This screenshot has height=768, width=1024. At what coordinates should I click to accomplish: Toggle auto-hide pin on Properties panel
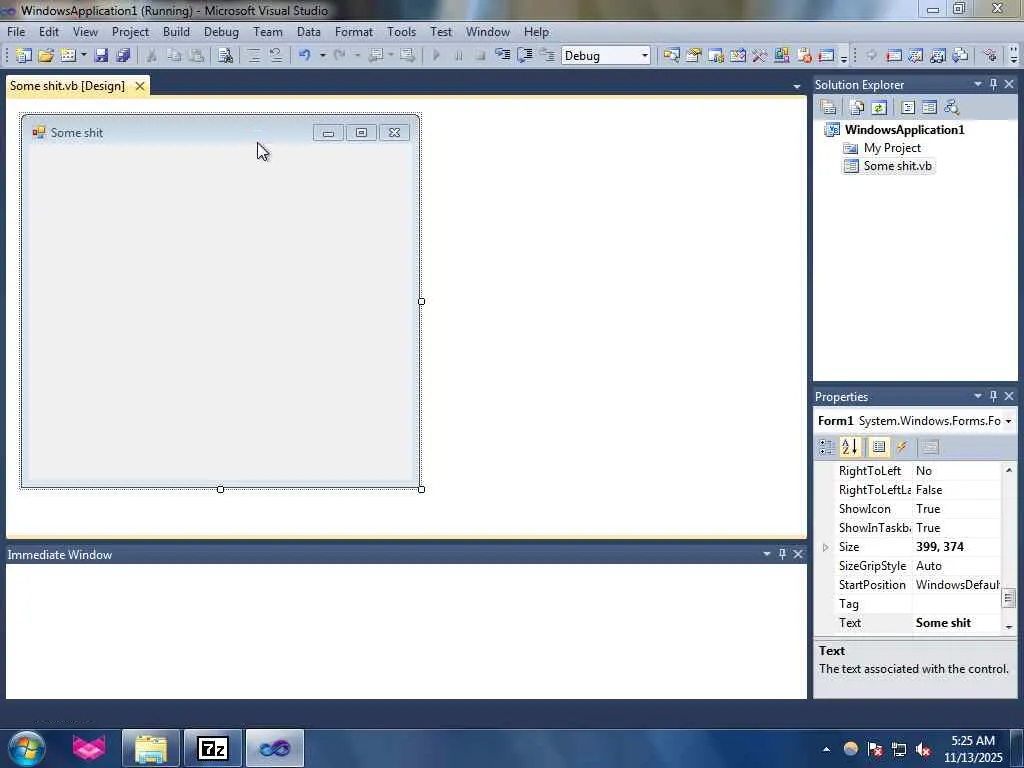[993, 396]
